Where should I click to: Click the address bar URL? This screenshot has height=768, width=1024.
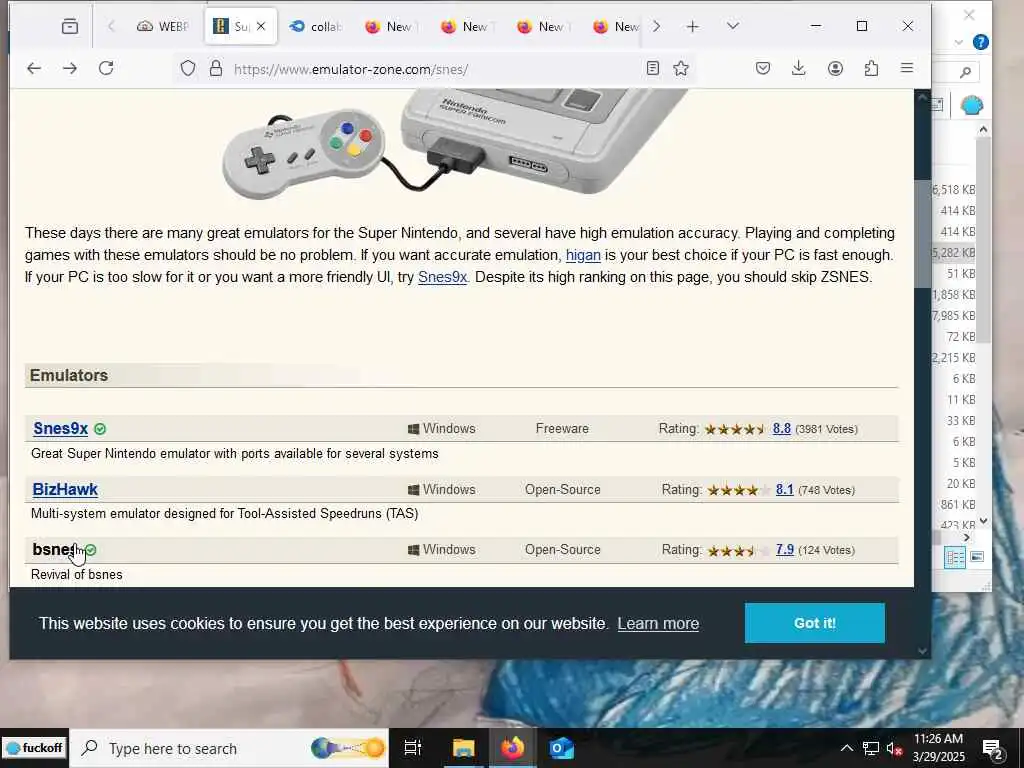351,69
